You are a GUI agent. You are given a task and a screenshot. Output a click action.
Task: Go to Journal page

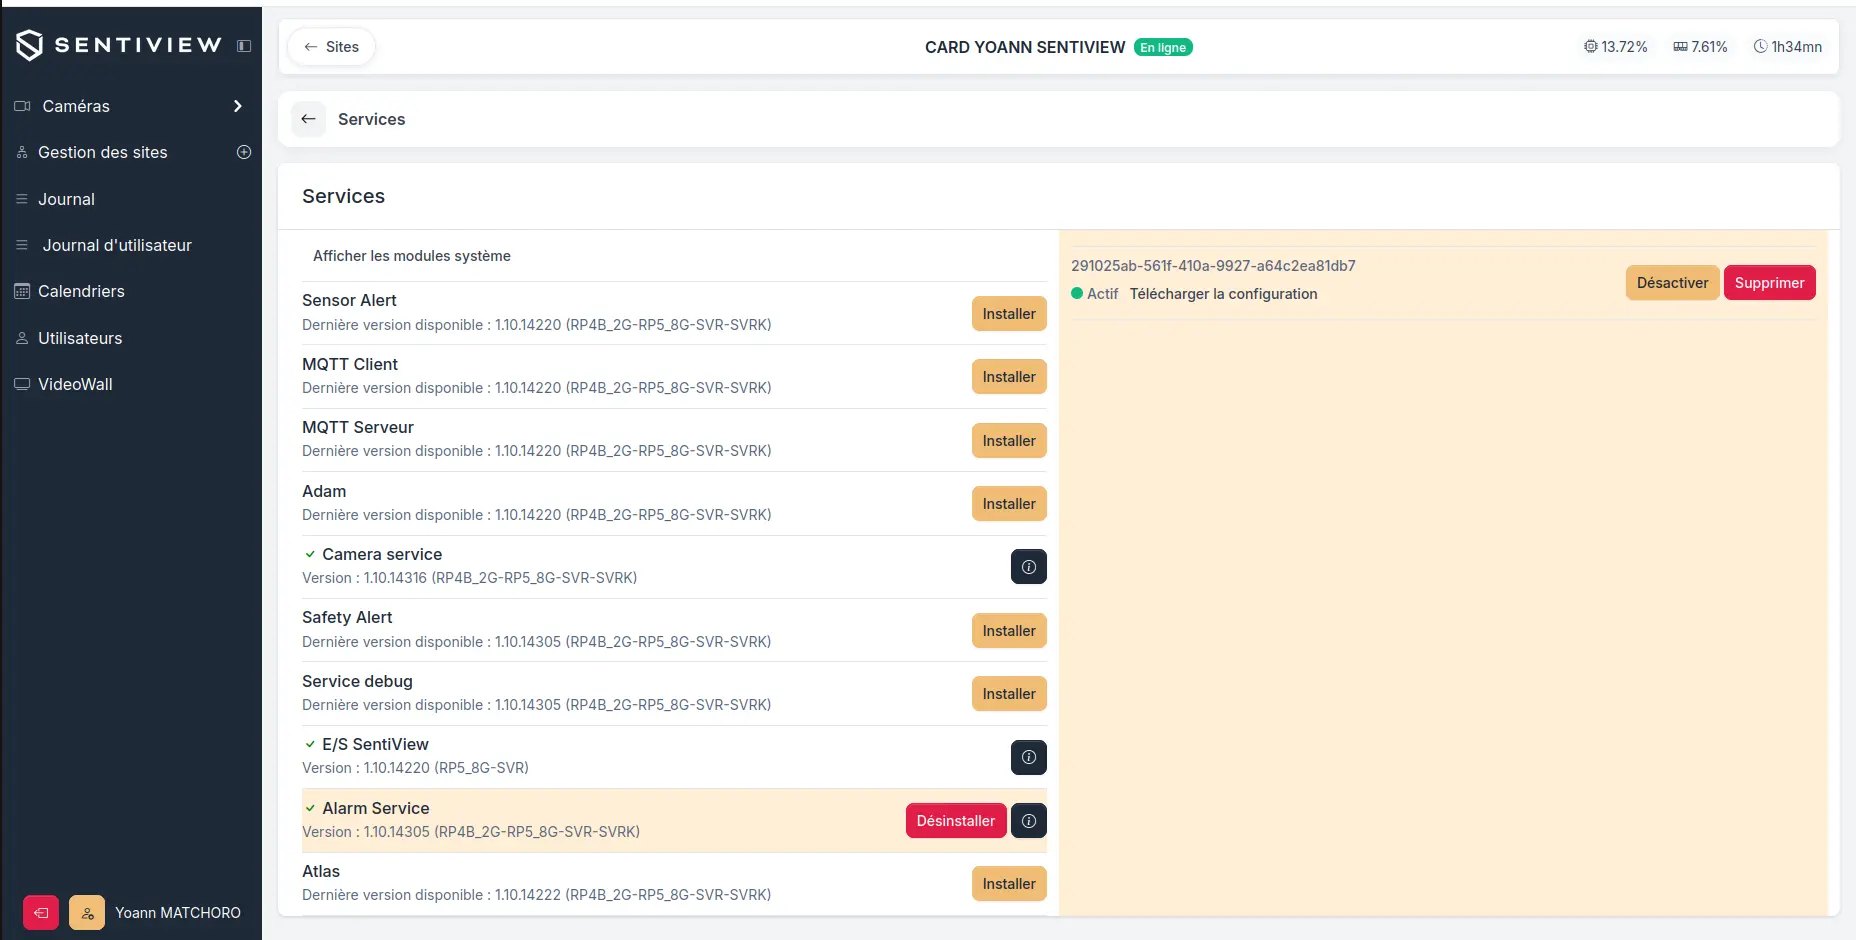point(66,199)
